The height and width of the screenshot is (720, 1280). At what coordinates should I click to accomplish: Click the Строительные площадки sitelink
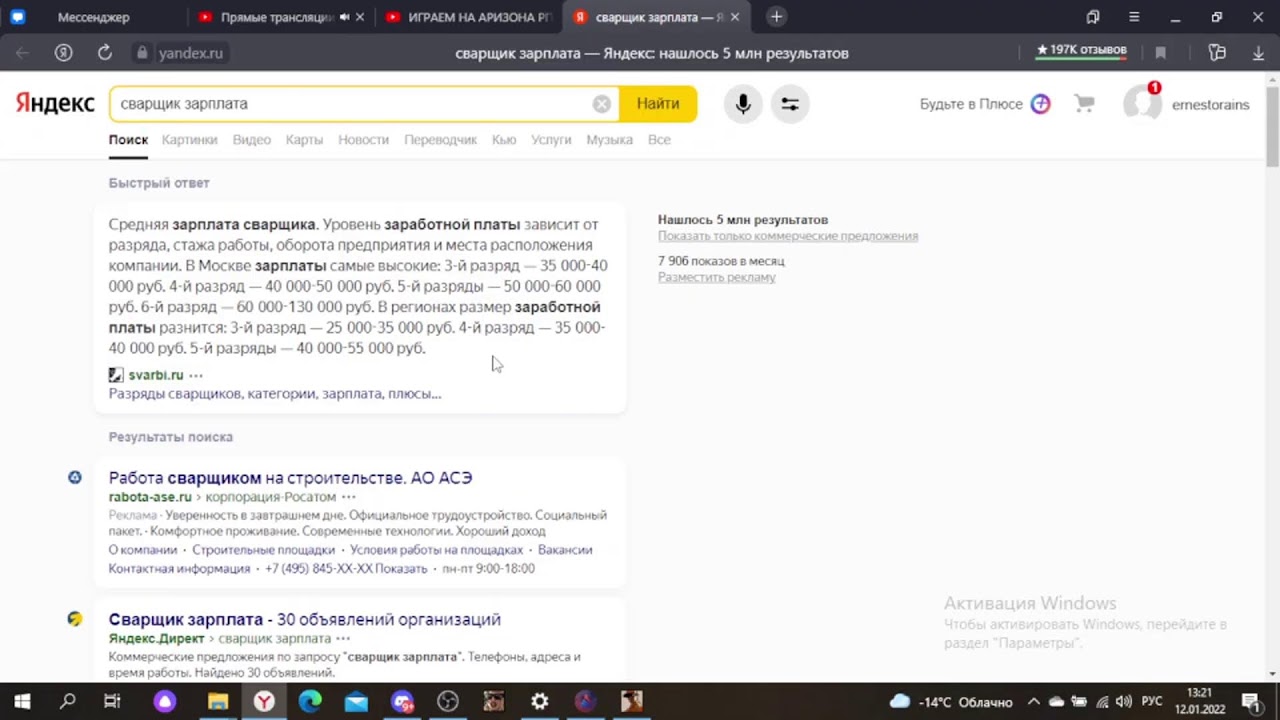point(264,550)
